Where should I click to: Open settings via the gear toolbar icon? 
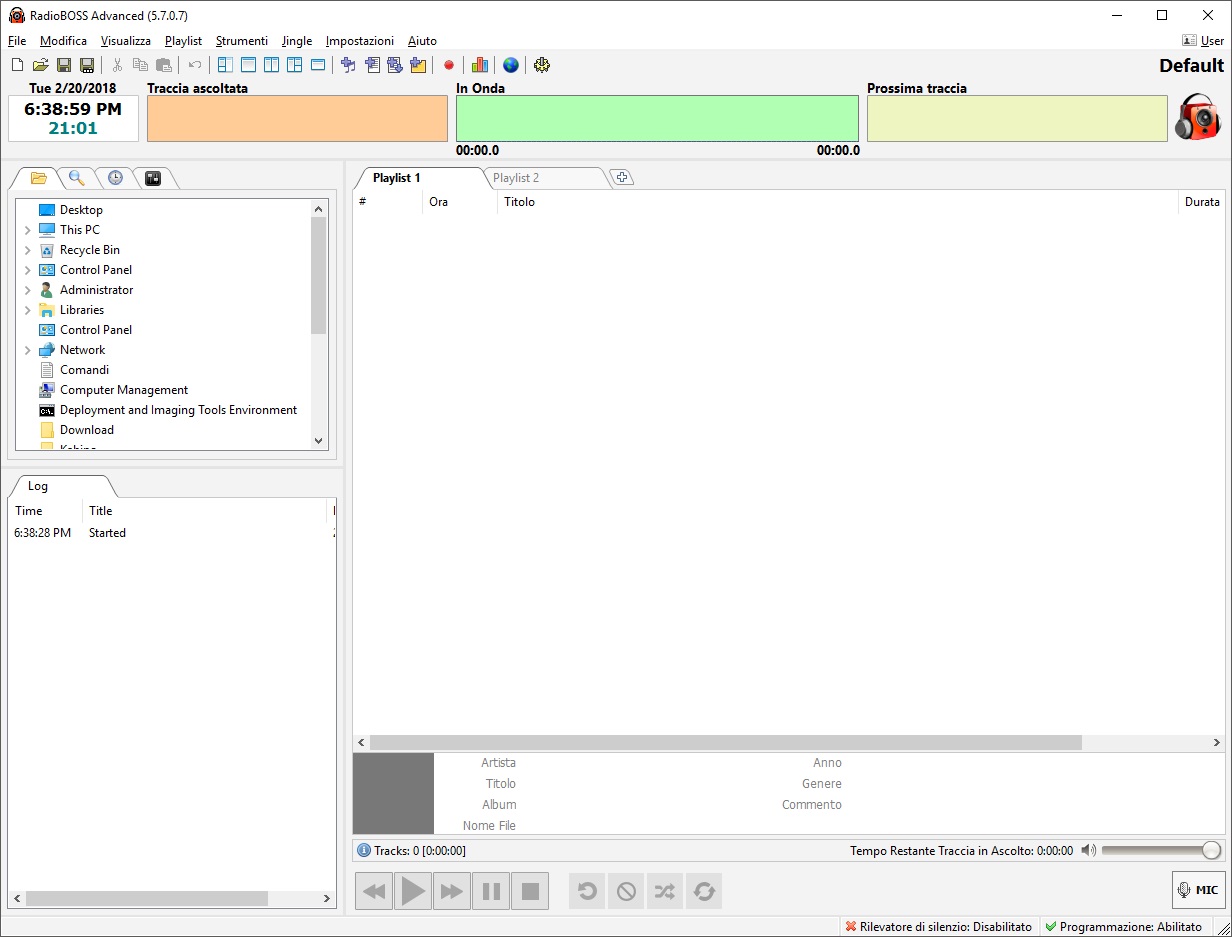(542, 65)
